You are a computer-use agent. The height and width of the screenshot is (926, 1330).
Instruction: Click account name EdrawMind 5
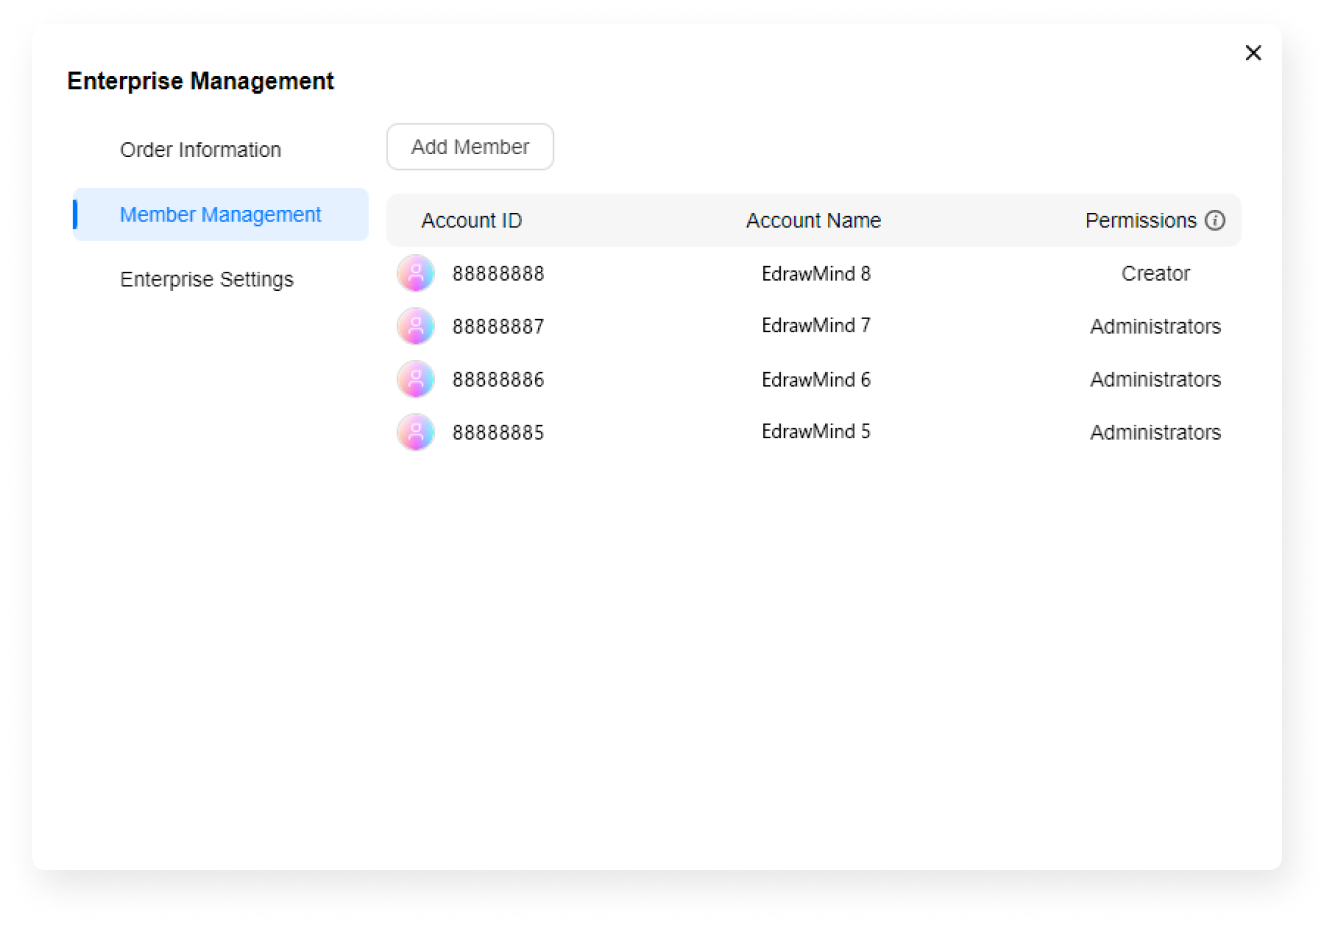(816, 432)
